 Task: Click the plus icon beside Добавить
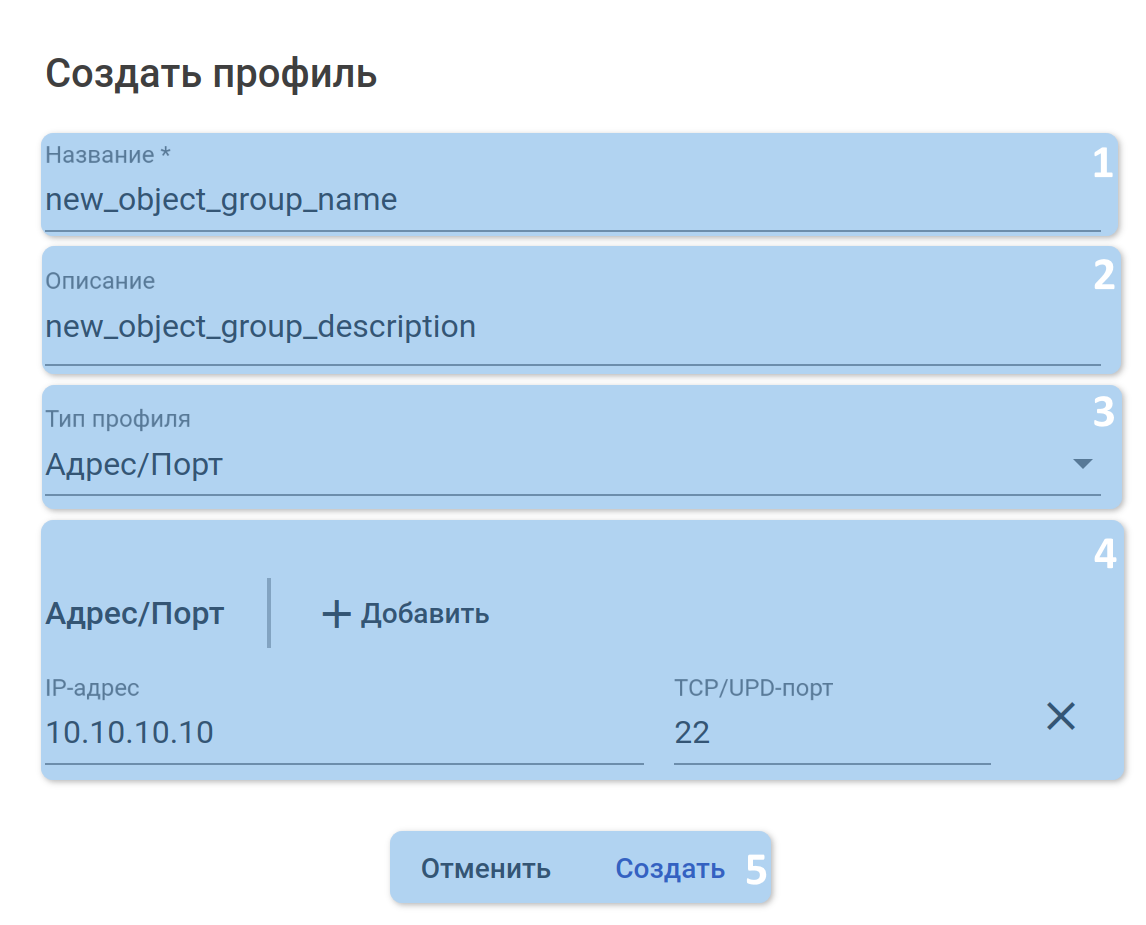(336, 614)
